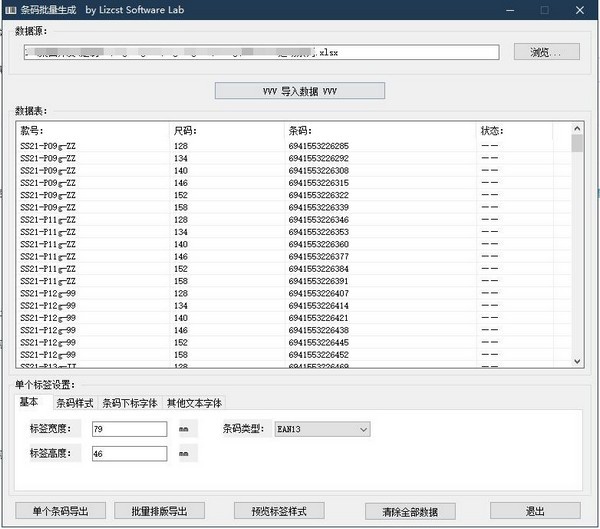Switch to the 条码样式 tab

click(x=75, y=403)
